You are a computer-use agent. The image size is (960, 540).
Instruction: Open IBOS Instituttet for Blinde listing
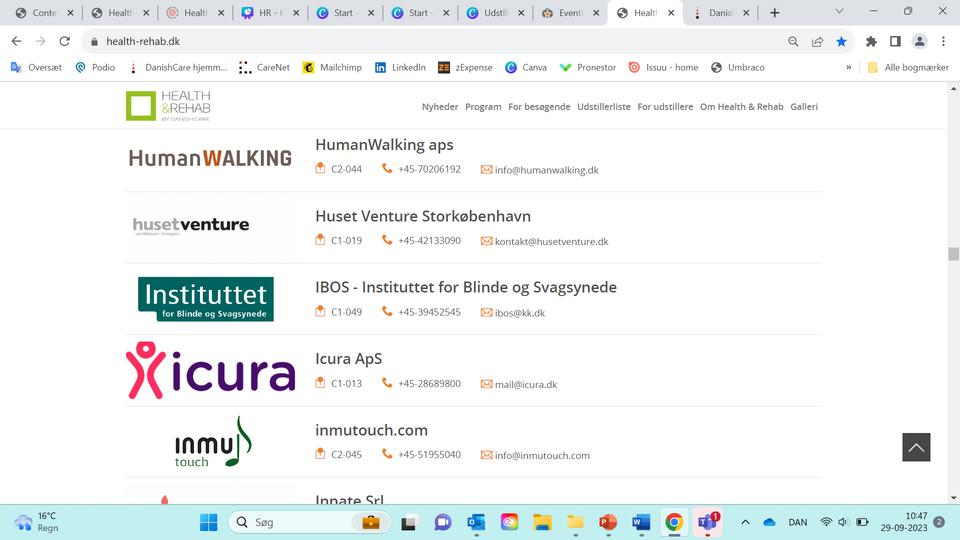tap(465, 287)
